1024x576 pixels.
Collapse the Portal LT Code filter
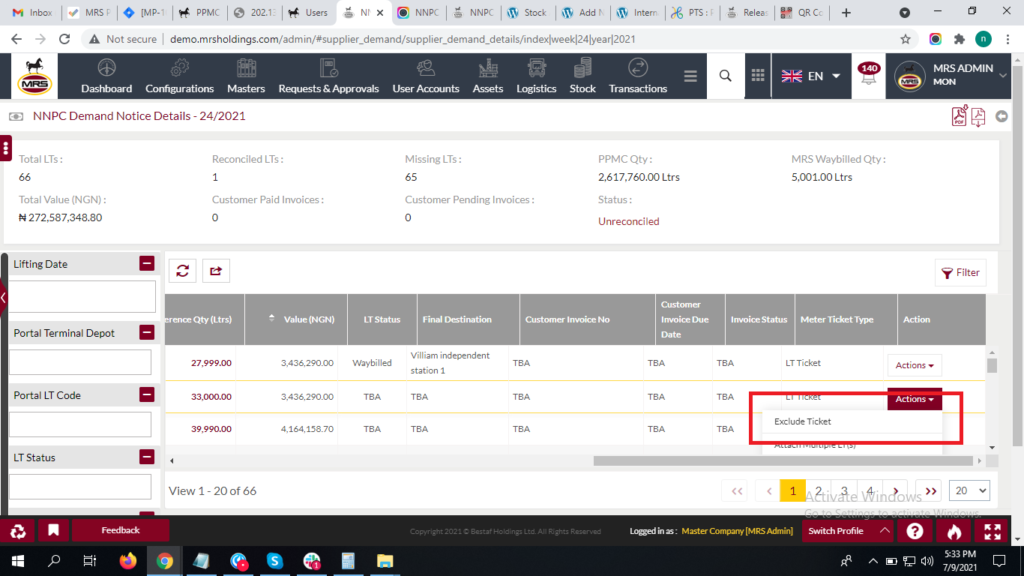coord(147,394)
